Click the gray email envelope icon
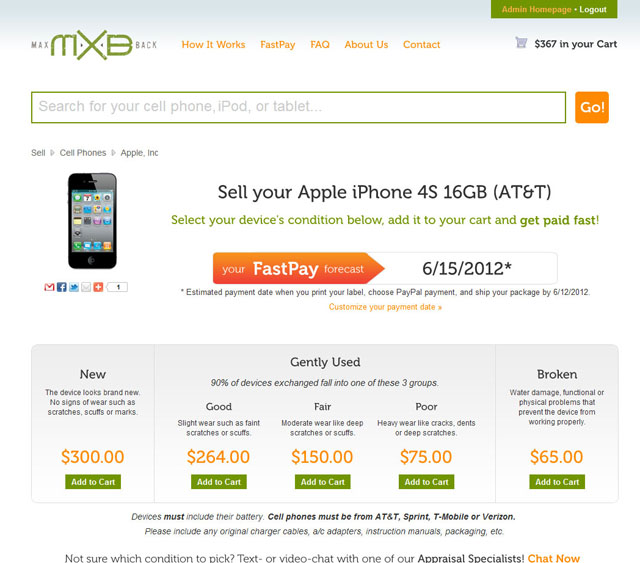 (86, 287)
